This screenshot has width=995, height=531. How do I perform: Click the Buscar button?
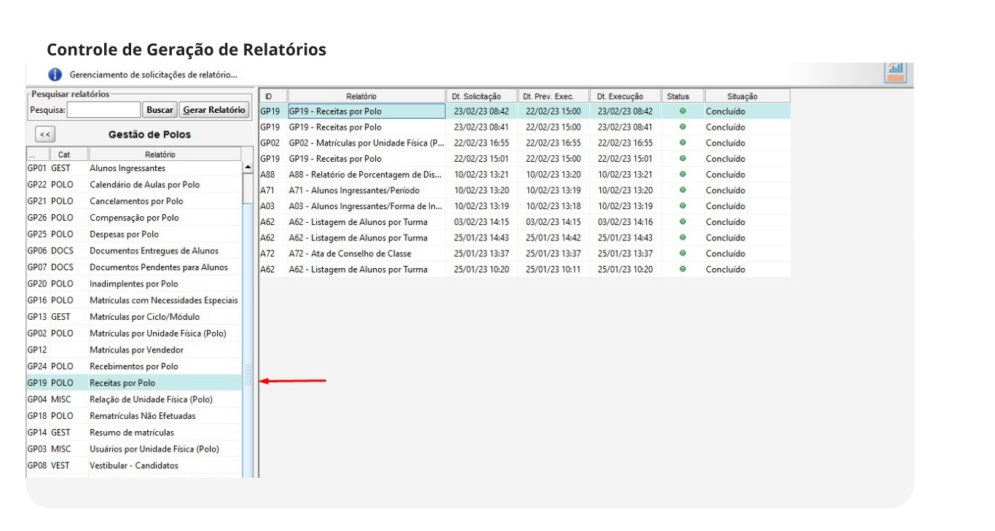pos(159,110)
